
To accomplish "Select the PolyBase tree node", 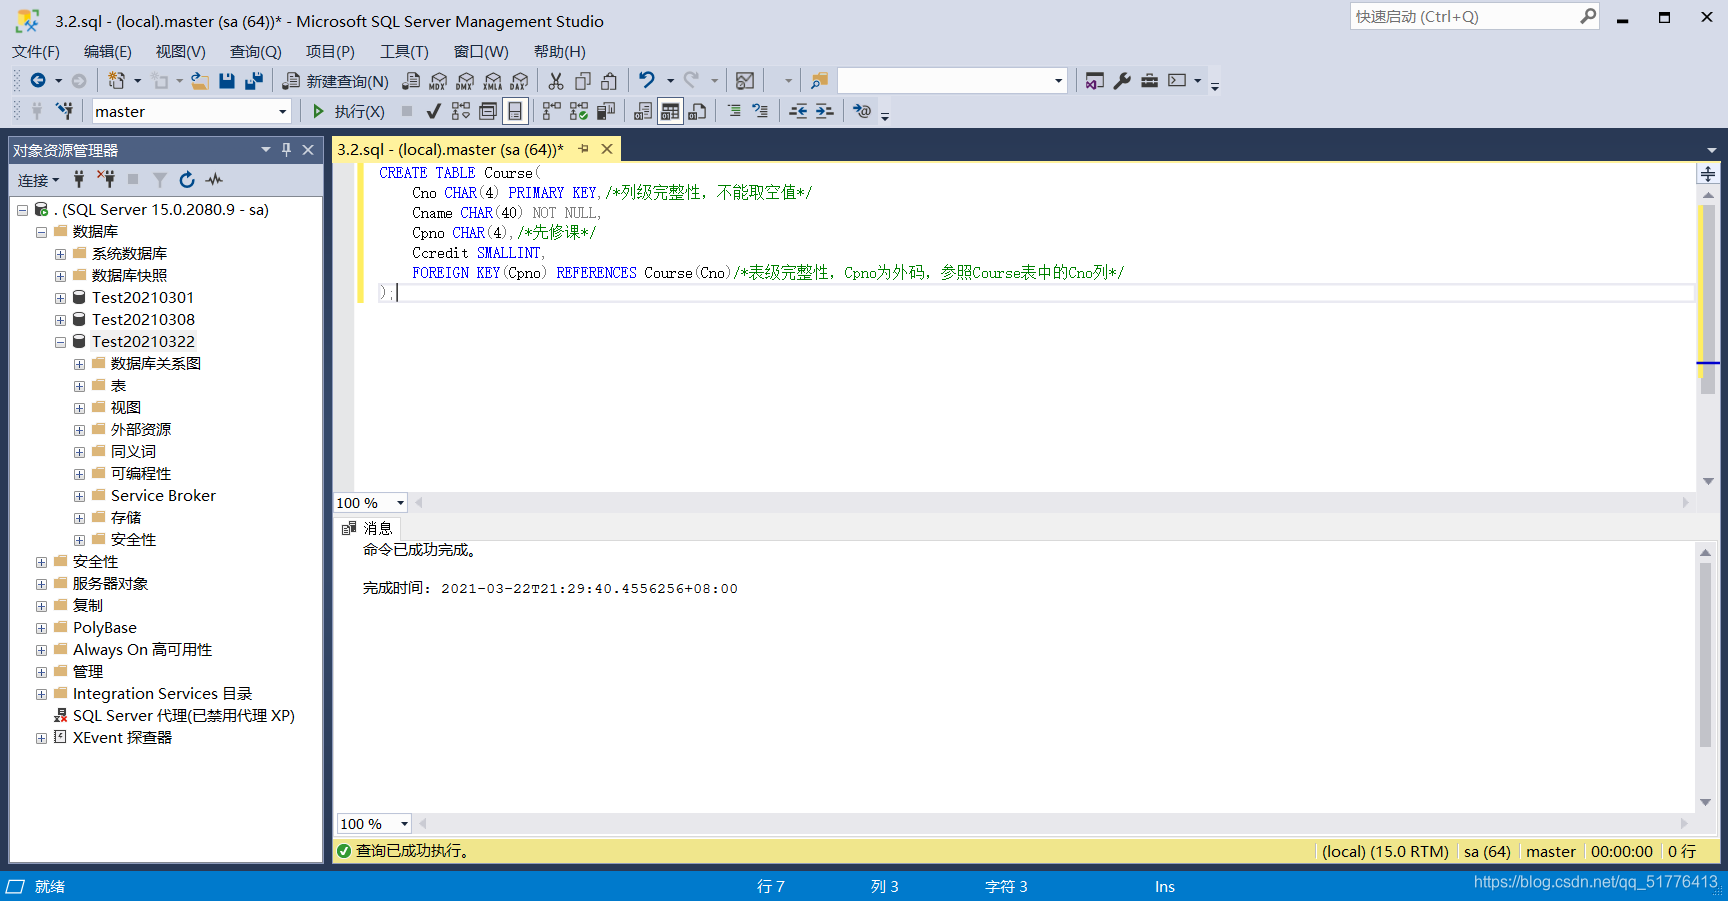I will (x=105, y=628).
